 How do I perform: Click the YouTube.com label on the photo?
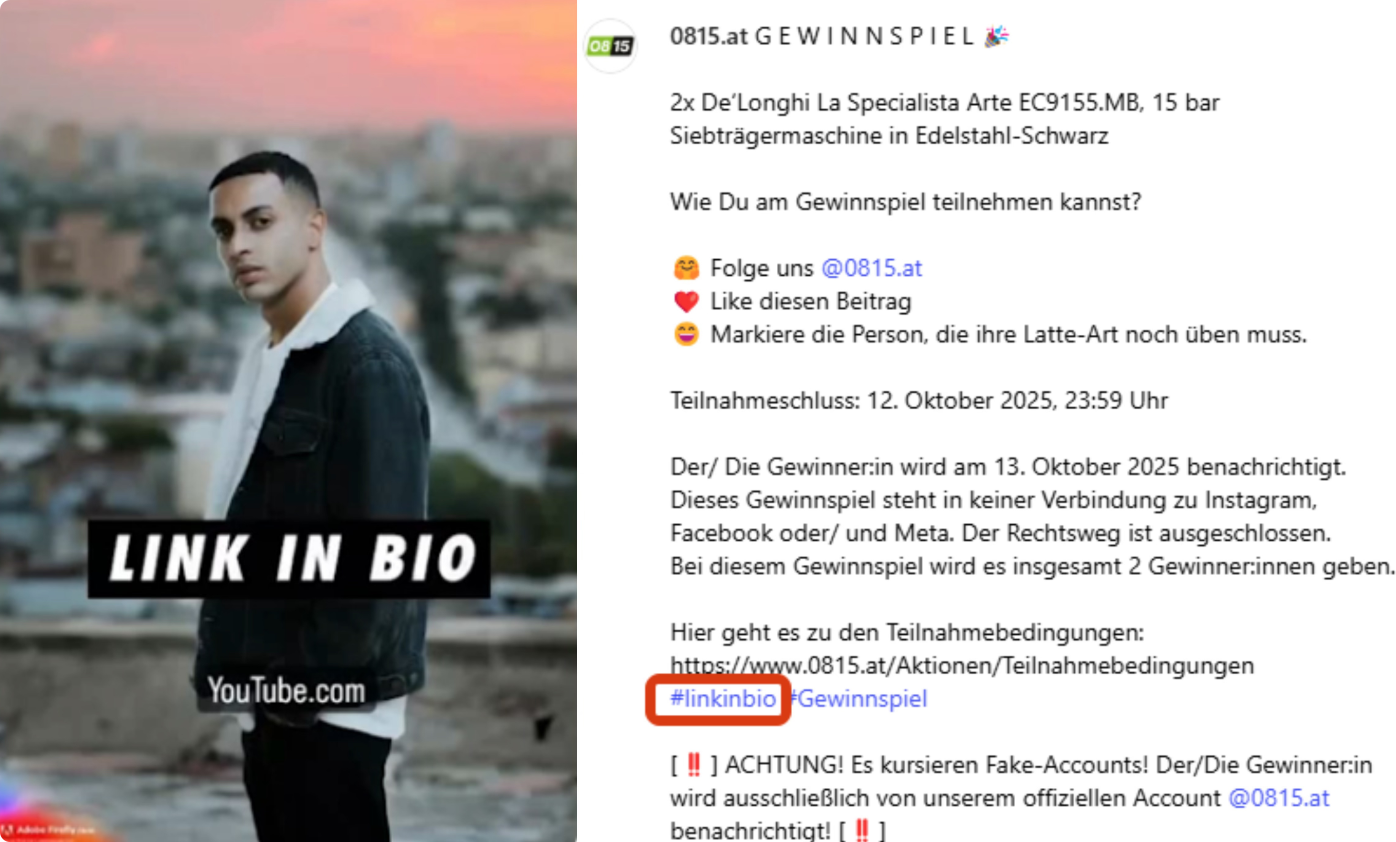(x=286, y=690)
